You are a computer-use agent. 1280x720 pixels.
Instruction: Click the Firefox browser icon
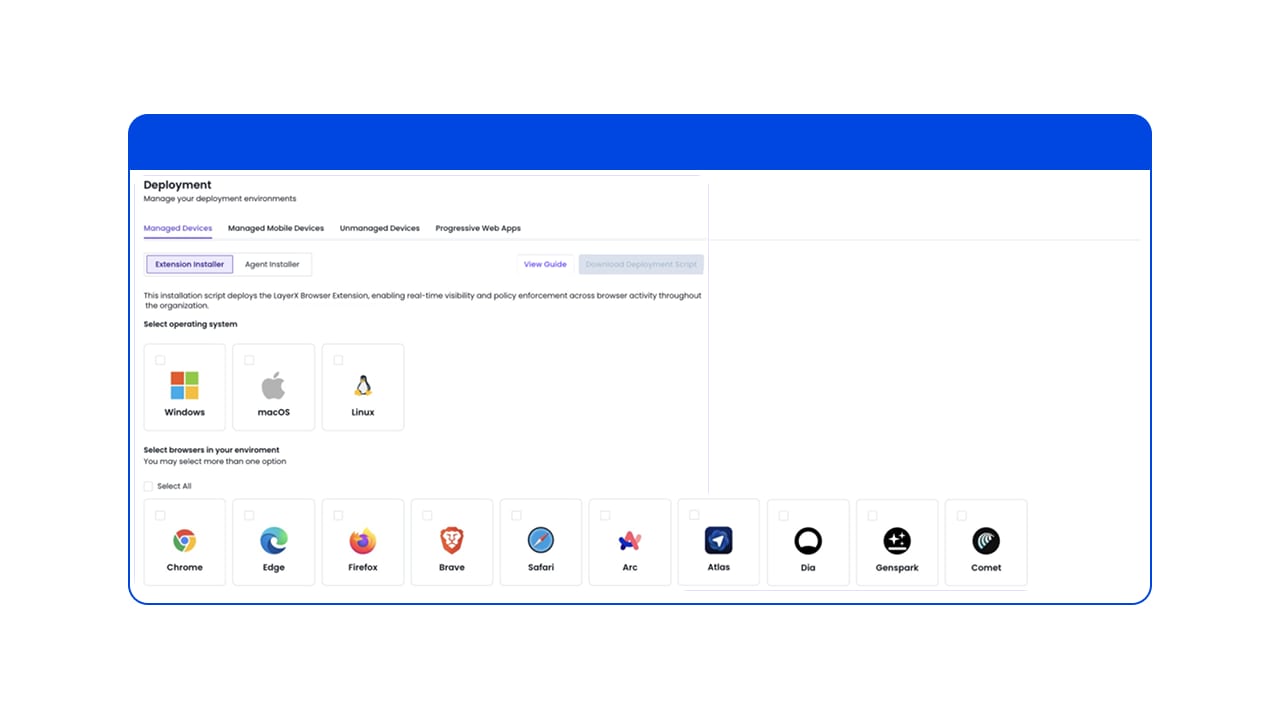coord(363,542)
